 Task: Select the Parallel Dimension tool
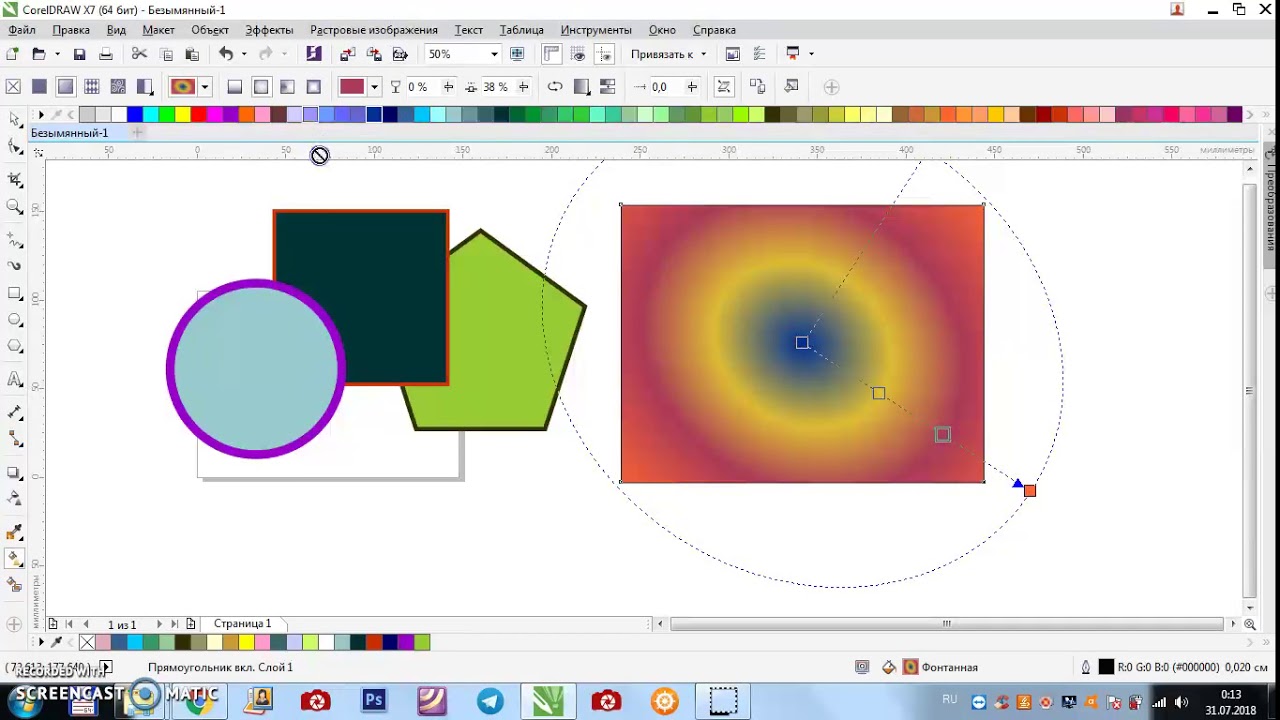[14, 412]
